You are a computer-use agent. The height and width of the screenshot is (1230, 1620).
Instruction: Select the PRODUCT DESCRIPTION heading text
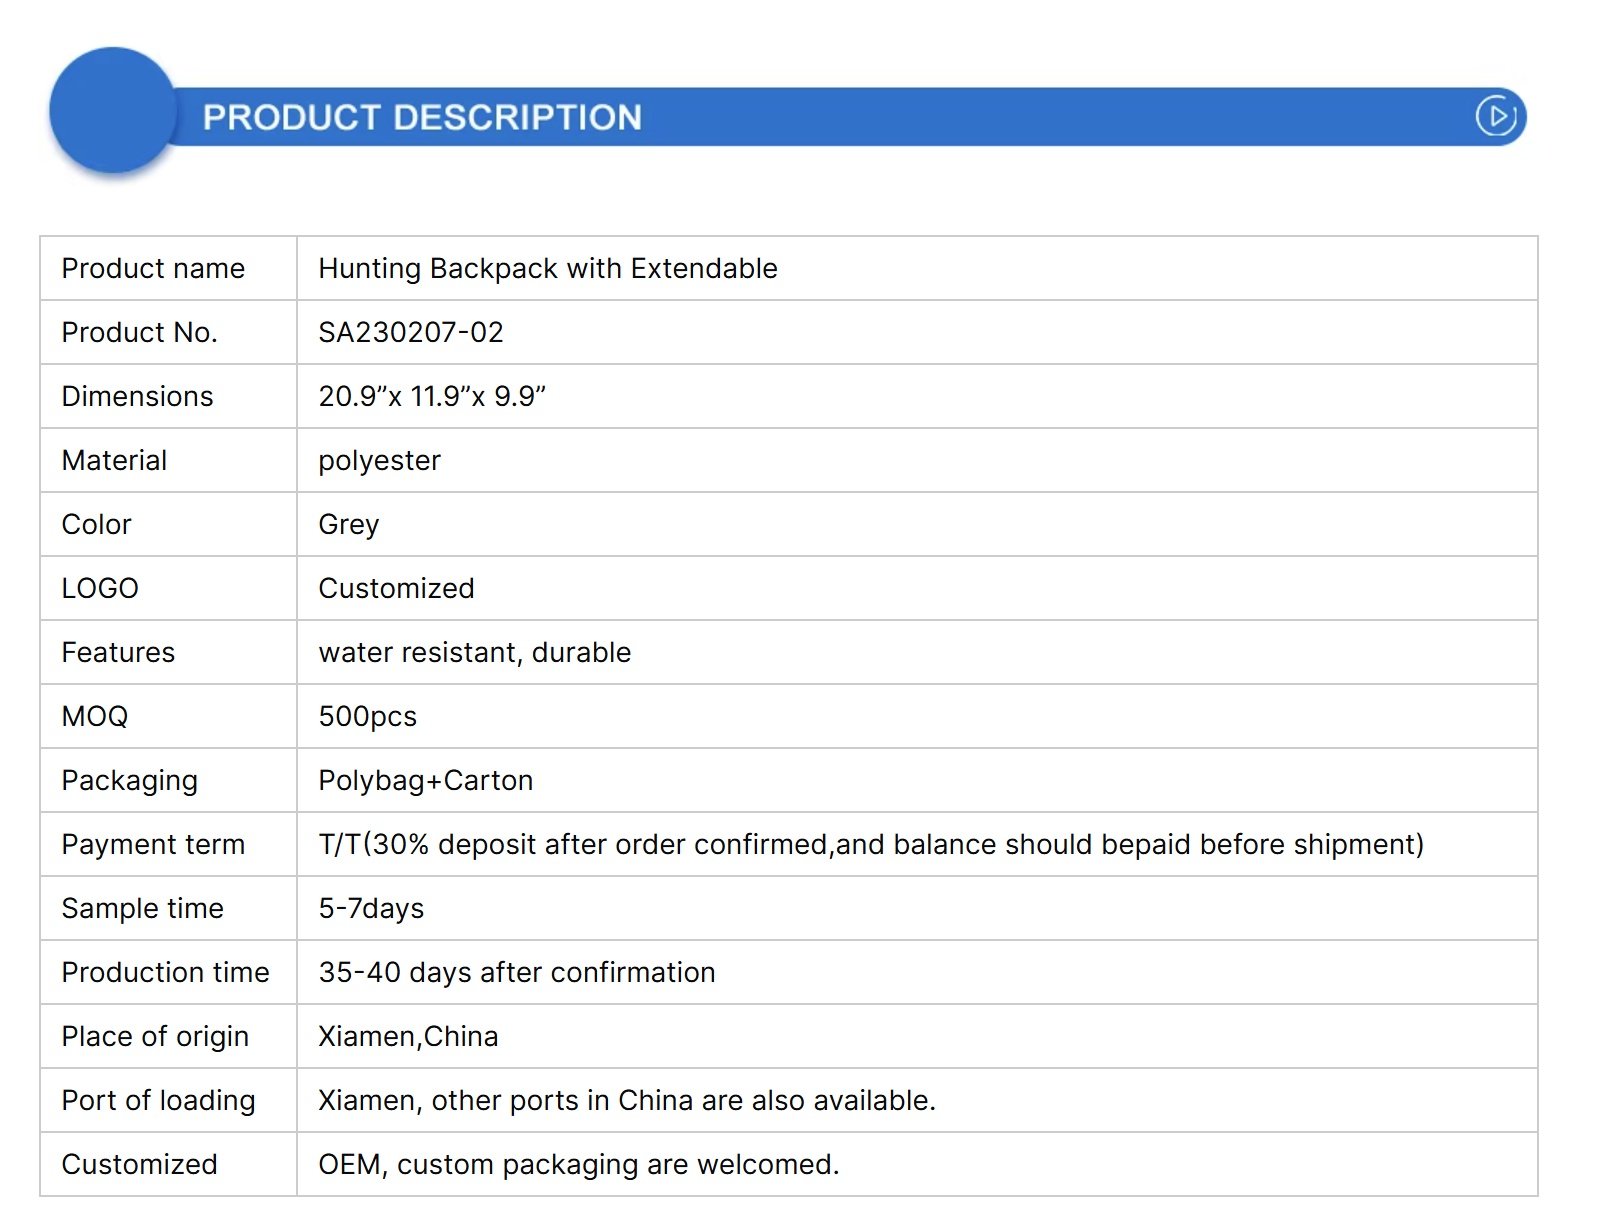coord(422,117)
